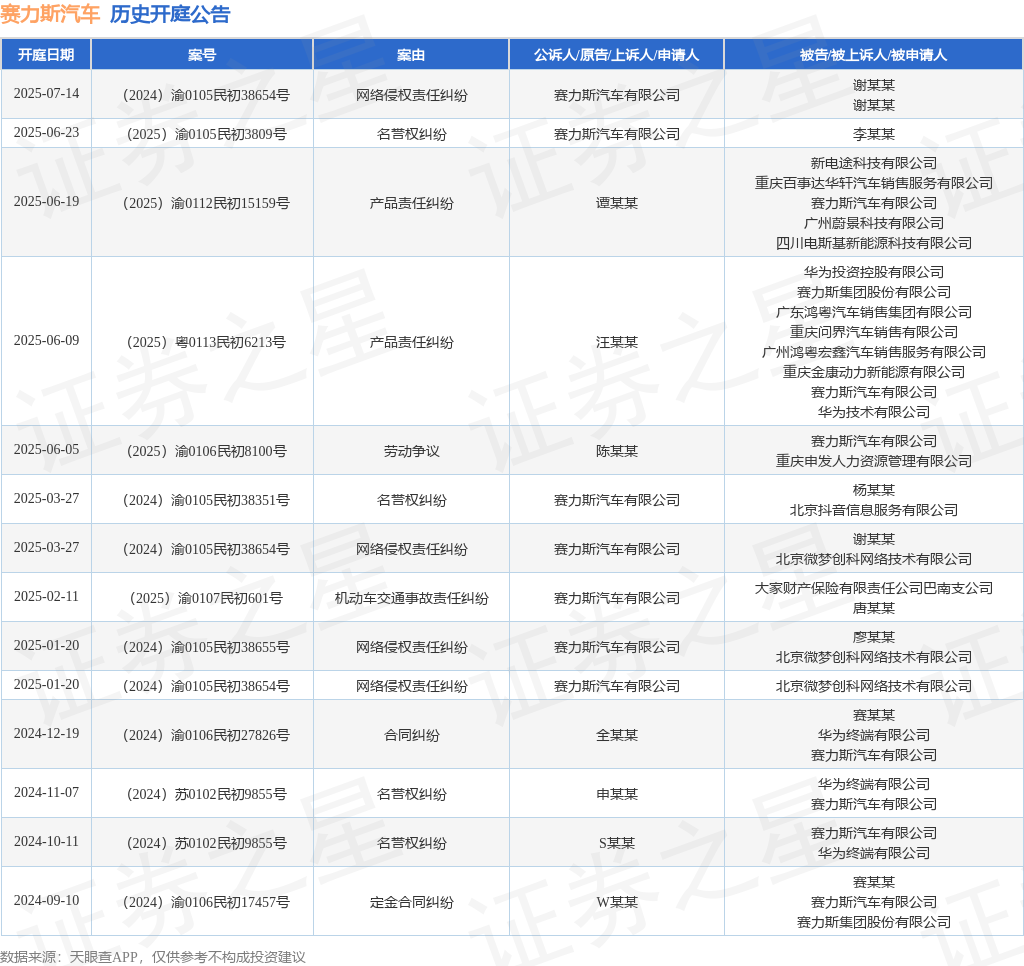Click the date cell 2025-06-09
Image resolution: width=1024 pixels, height=966 pixels.
tap(46, 340)
